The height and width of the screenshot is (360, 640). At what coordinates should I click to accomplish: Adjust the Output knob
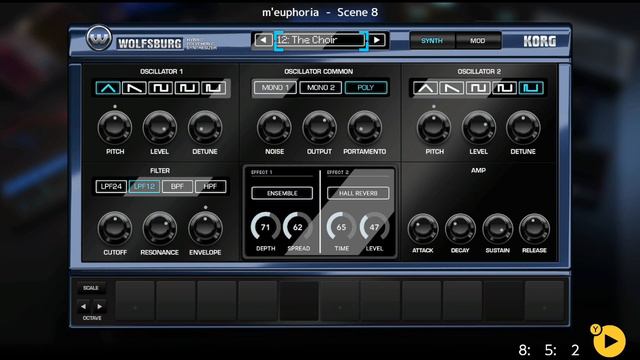319,128
